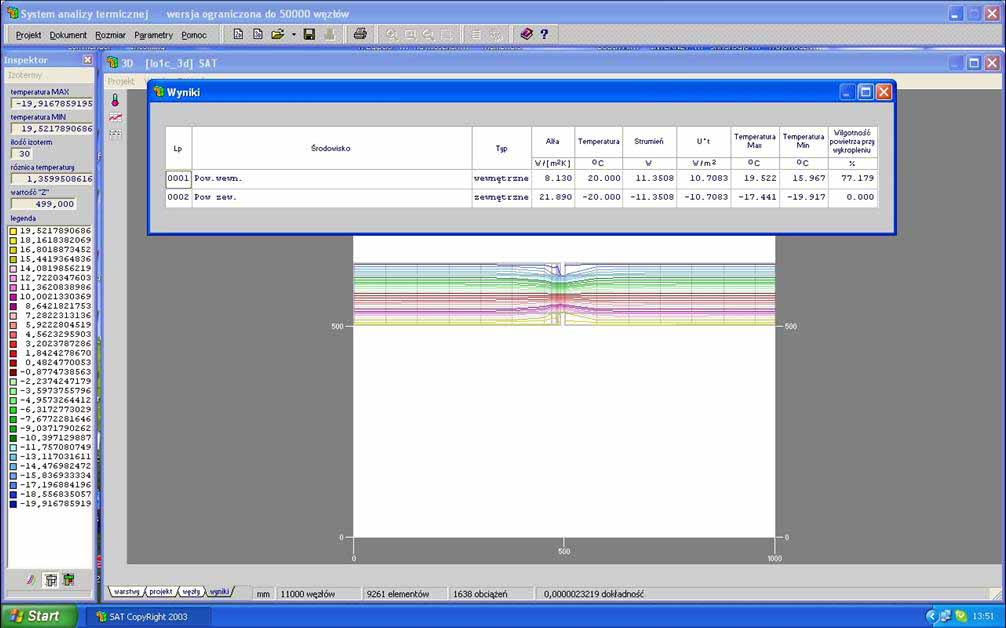Click the "Pow.wewn." cell in Wyniki table
Screen dimensions: 1006x628
332,179
